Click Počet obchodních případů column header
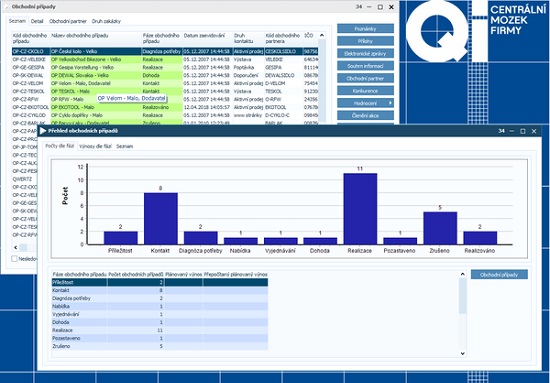550x383 pixels. coord(136,275)
